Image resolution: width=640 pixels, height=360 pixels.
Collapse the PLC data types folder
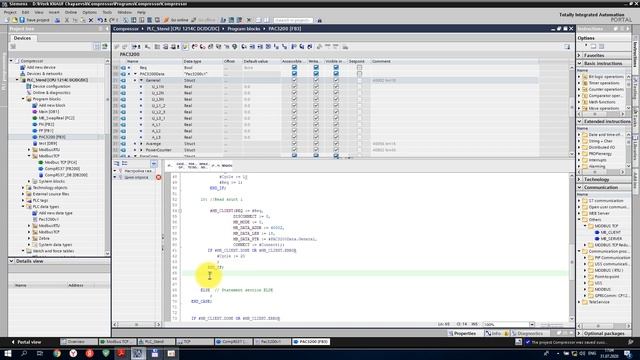[x=23, y=207]
